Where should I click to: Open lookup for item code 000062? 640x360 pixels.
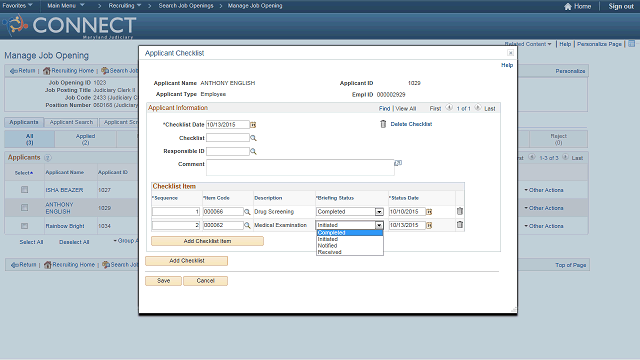[247, 225]
